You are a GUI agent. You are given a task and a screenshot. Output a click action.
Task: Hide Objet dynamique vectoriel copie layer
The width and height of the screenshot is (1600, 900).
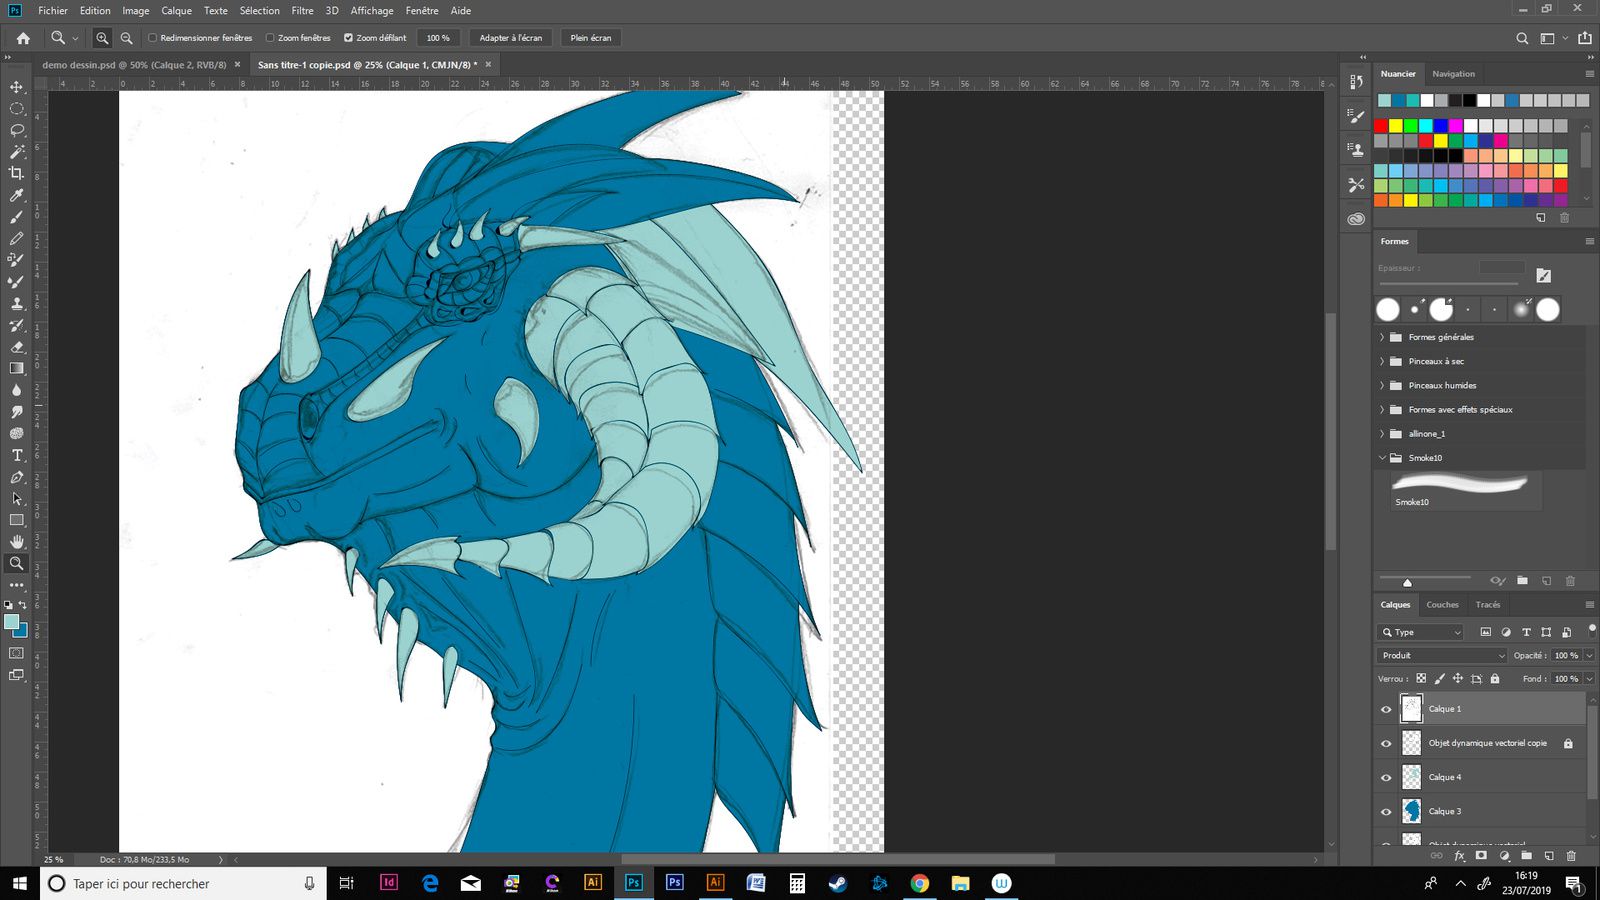point(1386,743)
